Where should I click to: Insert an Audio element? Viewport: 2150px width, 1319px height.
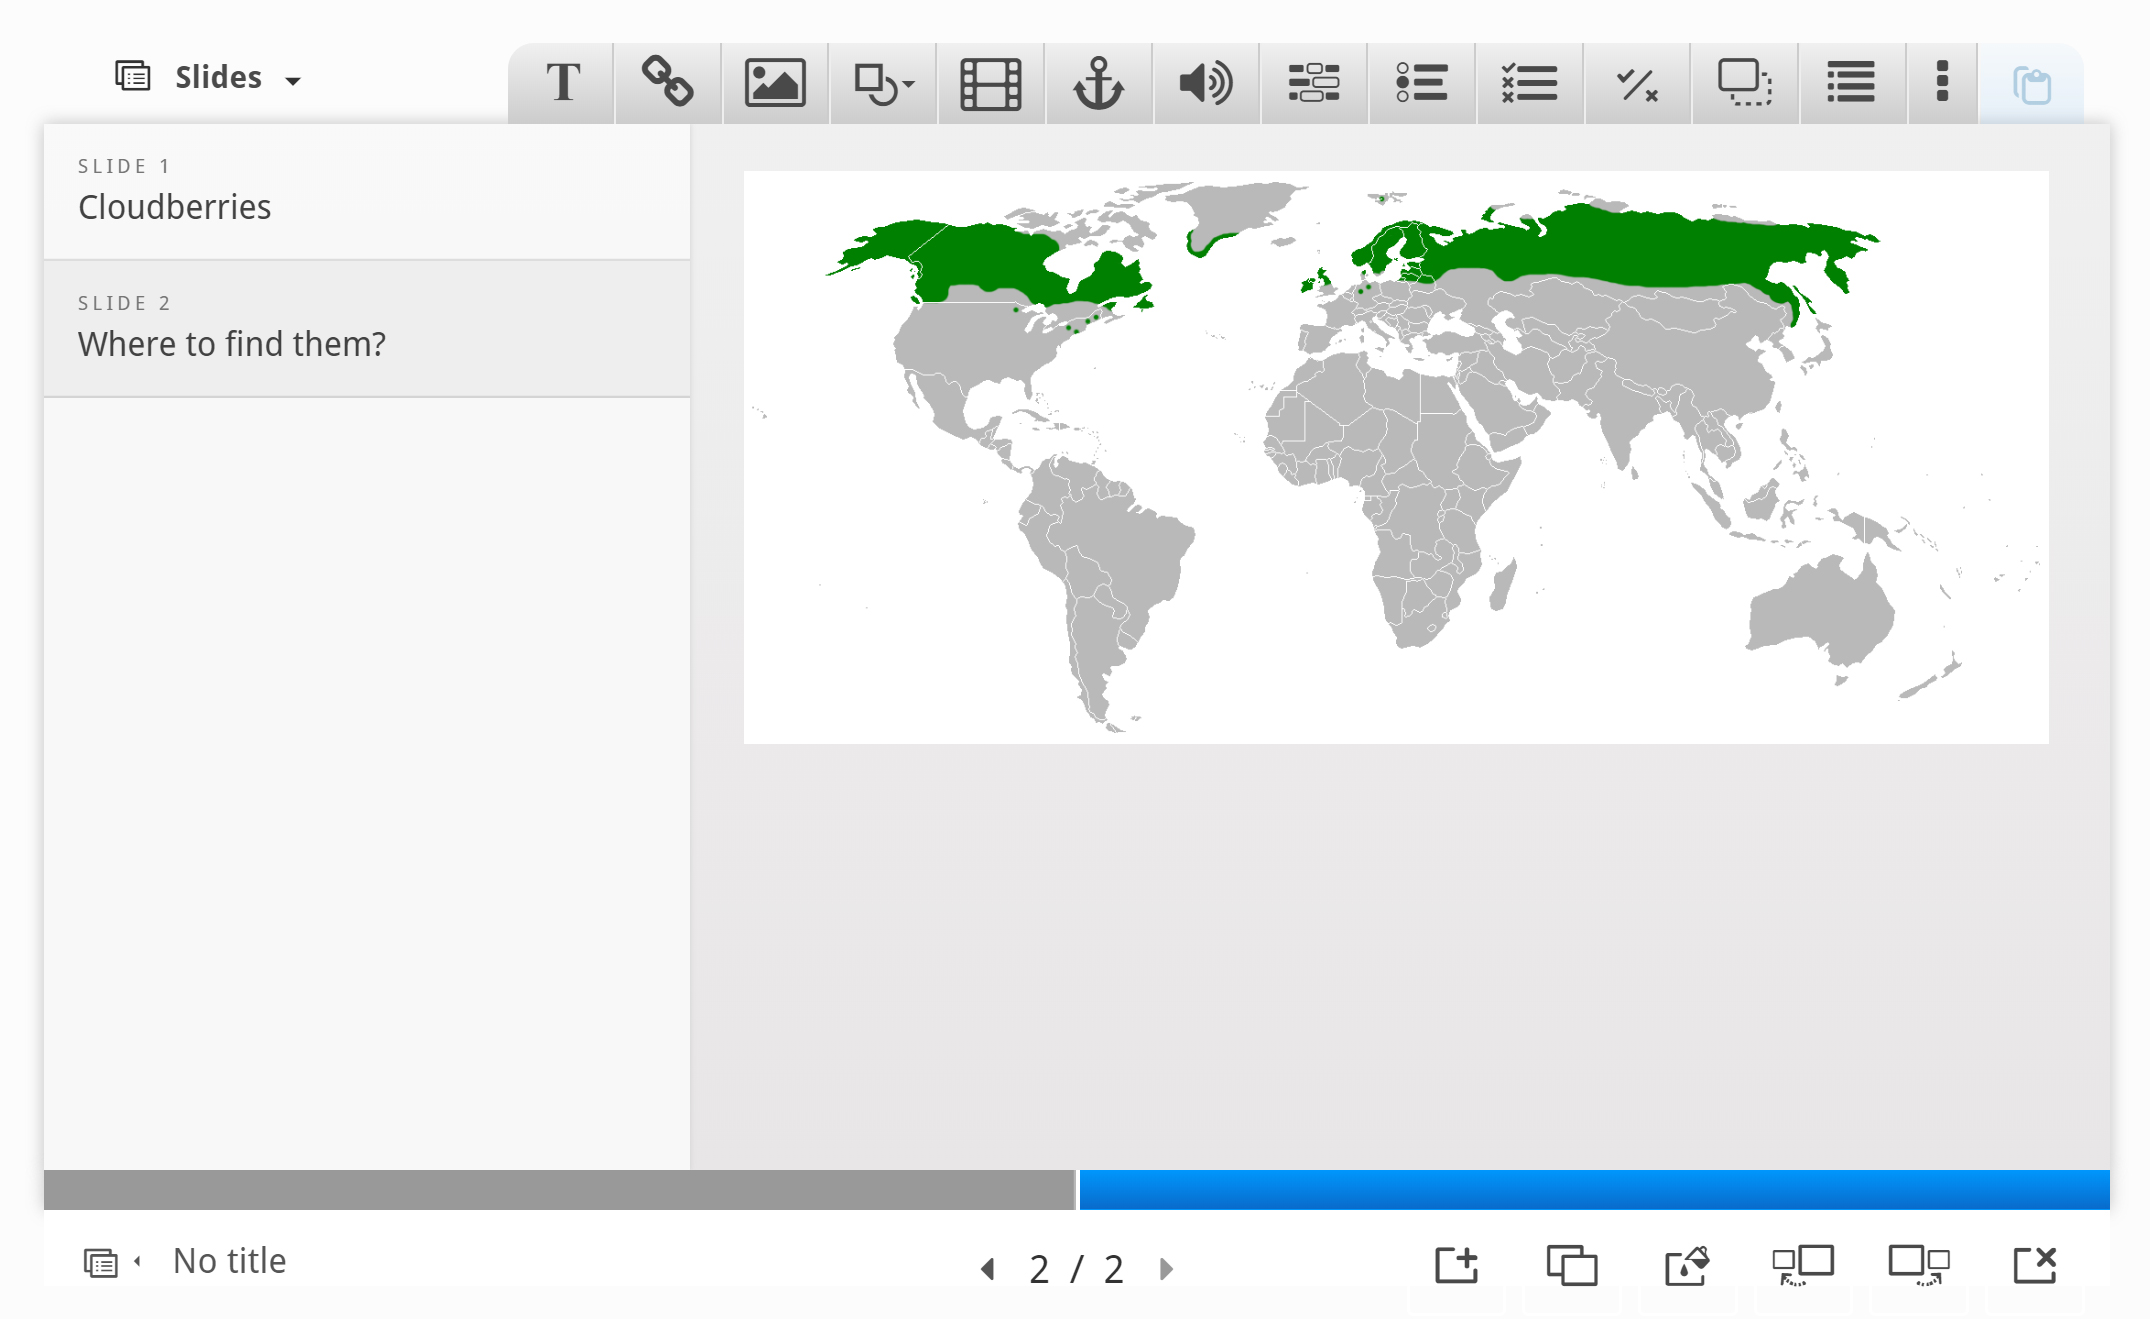tap(1206, 83)
